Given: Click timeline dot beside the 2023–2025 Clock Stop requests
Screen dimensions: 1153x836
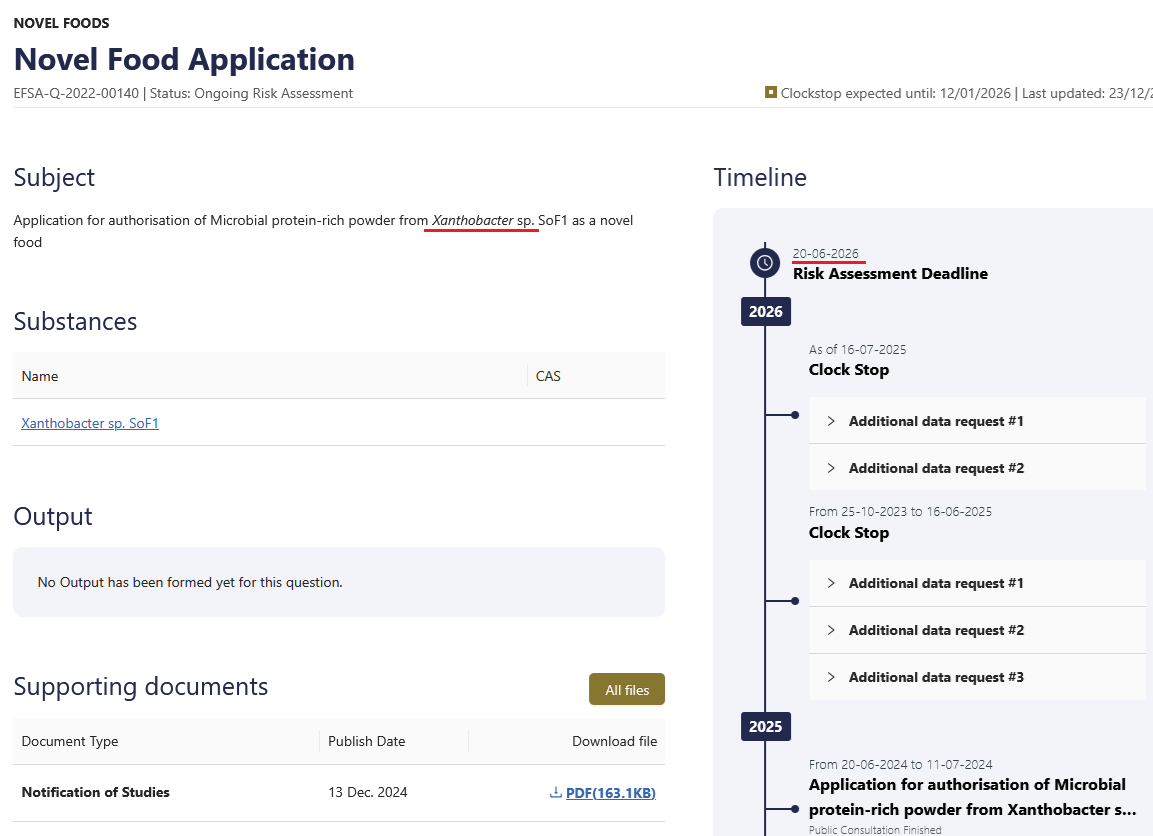Looking at the screenshot, I should point(795,601).
